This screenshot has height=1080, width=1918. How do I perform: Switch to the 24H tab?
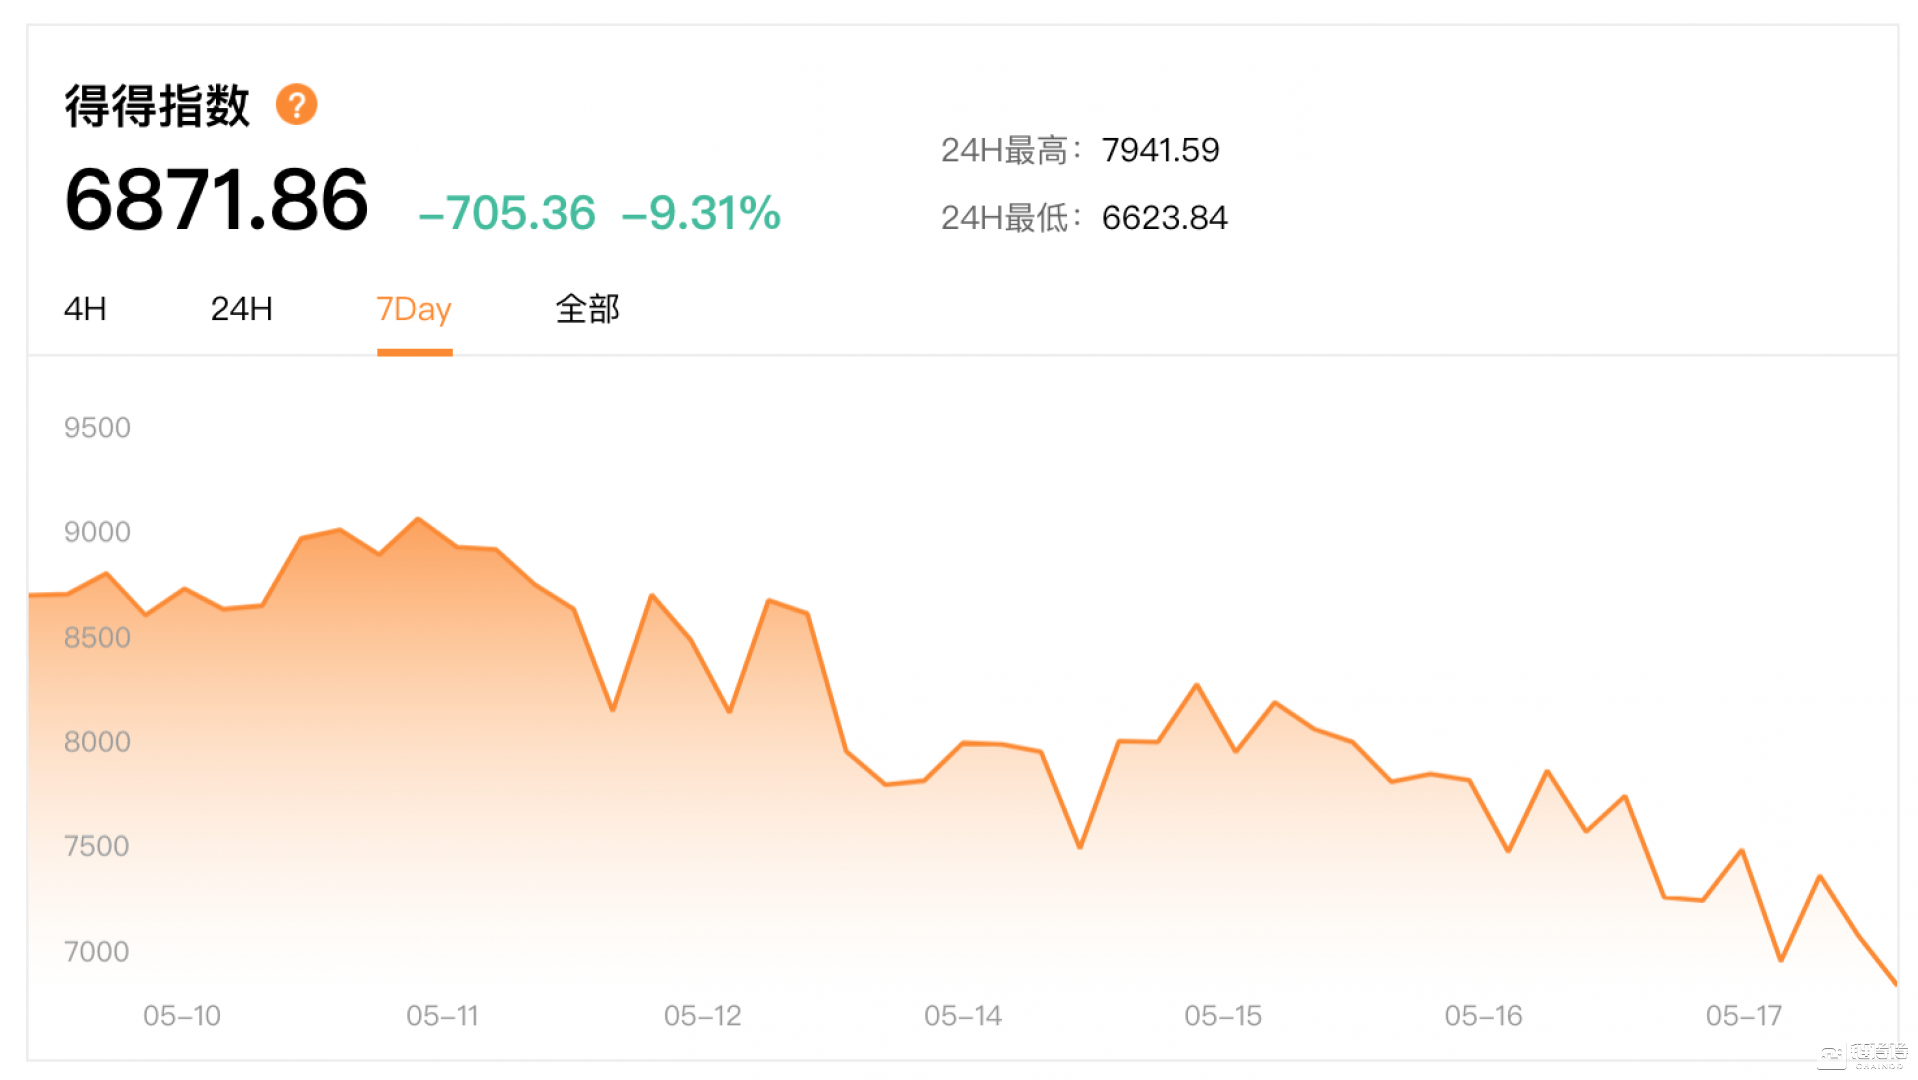pyautogui.click(x=241, y=309)
